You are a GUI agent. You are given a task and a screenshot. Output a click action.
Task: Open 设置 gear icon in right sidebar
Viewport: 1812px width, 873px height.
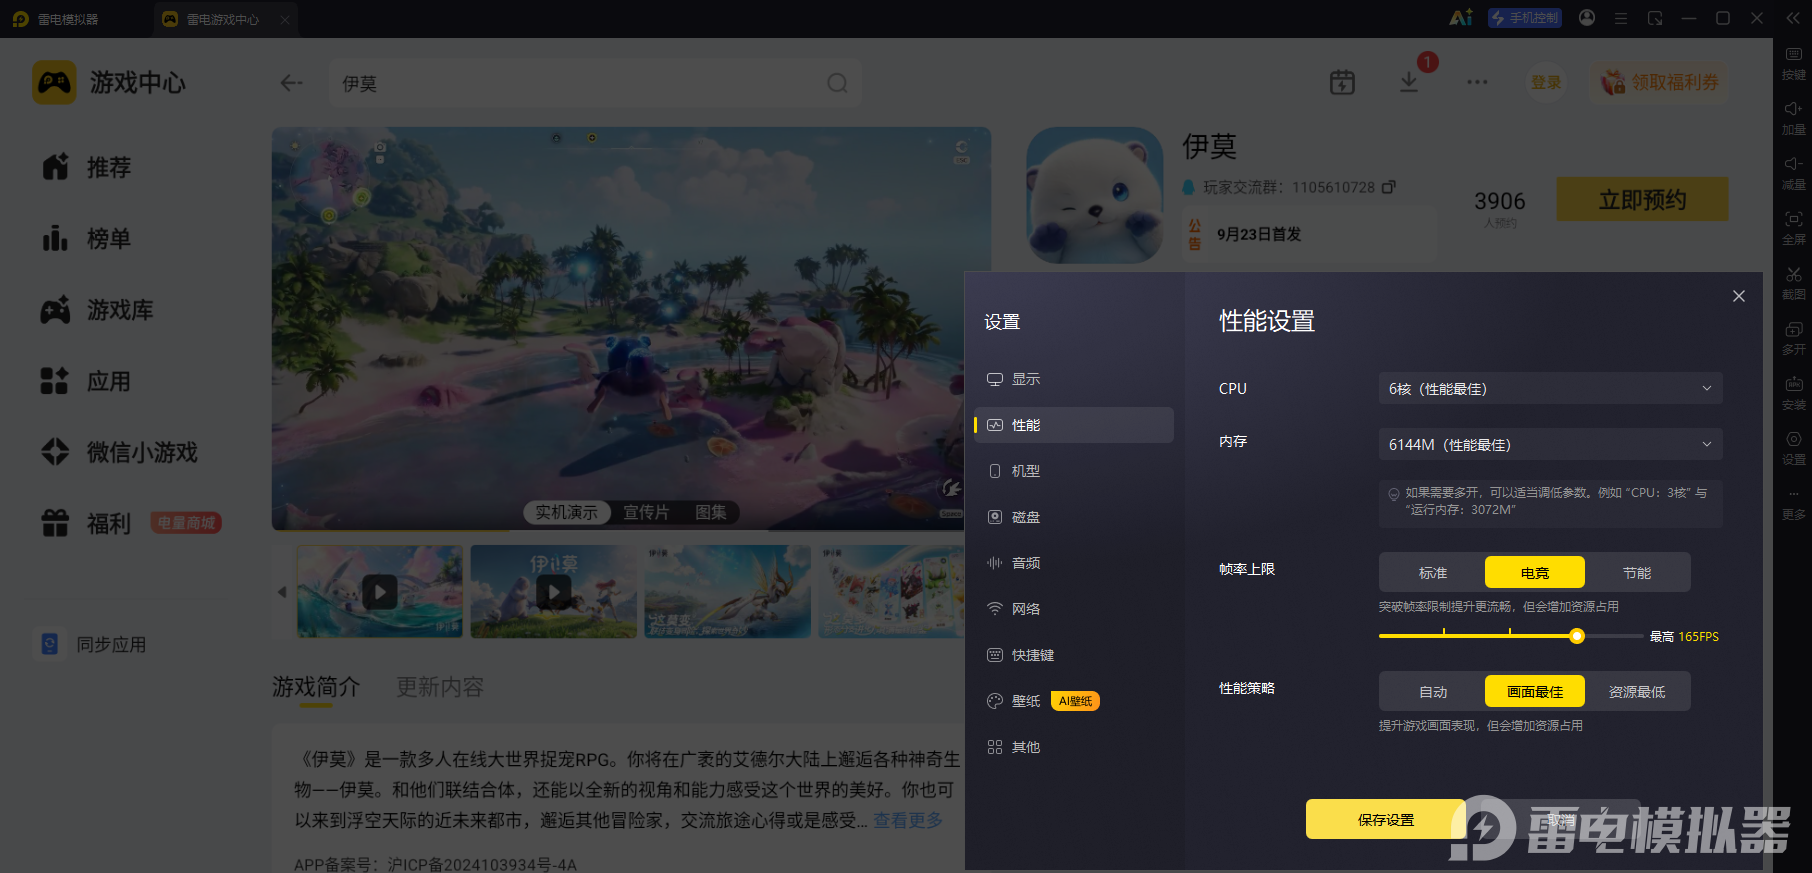(x=1793, y=448)
